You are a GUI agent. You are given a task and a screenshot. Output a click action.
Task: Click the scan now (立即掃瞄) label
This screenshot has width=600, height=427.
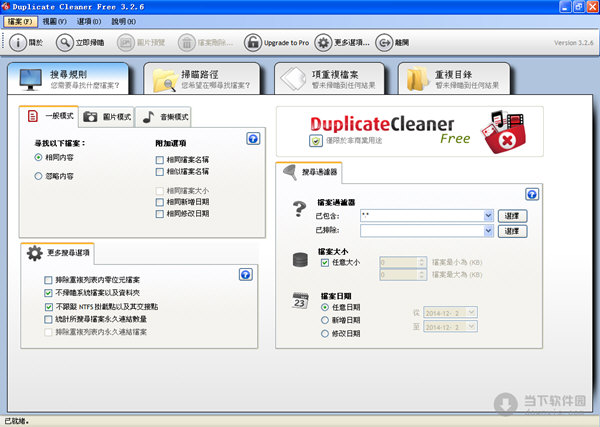(90, 42)
